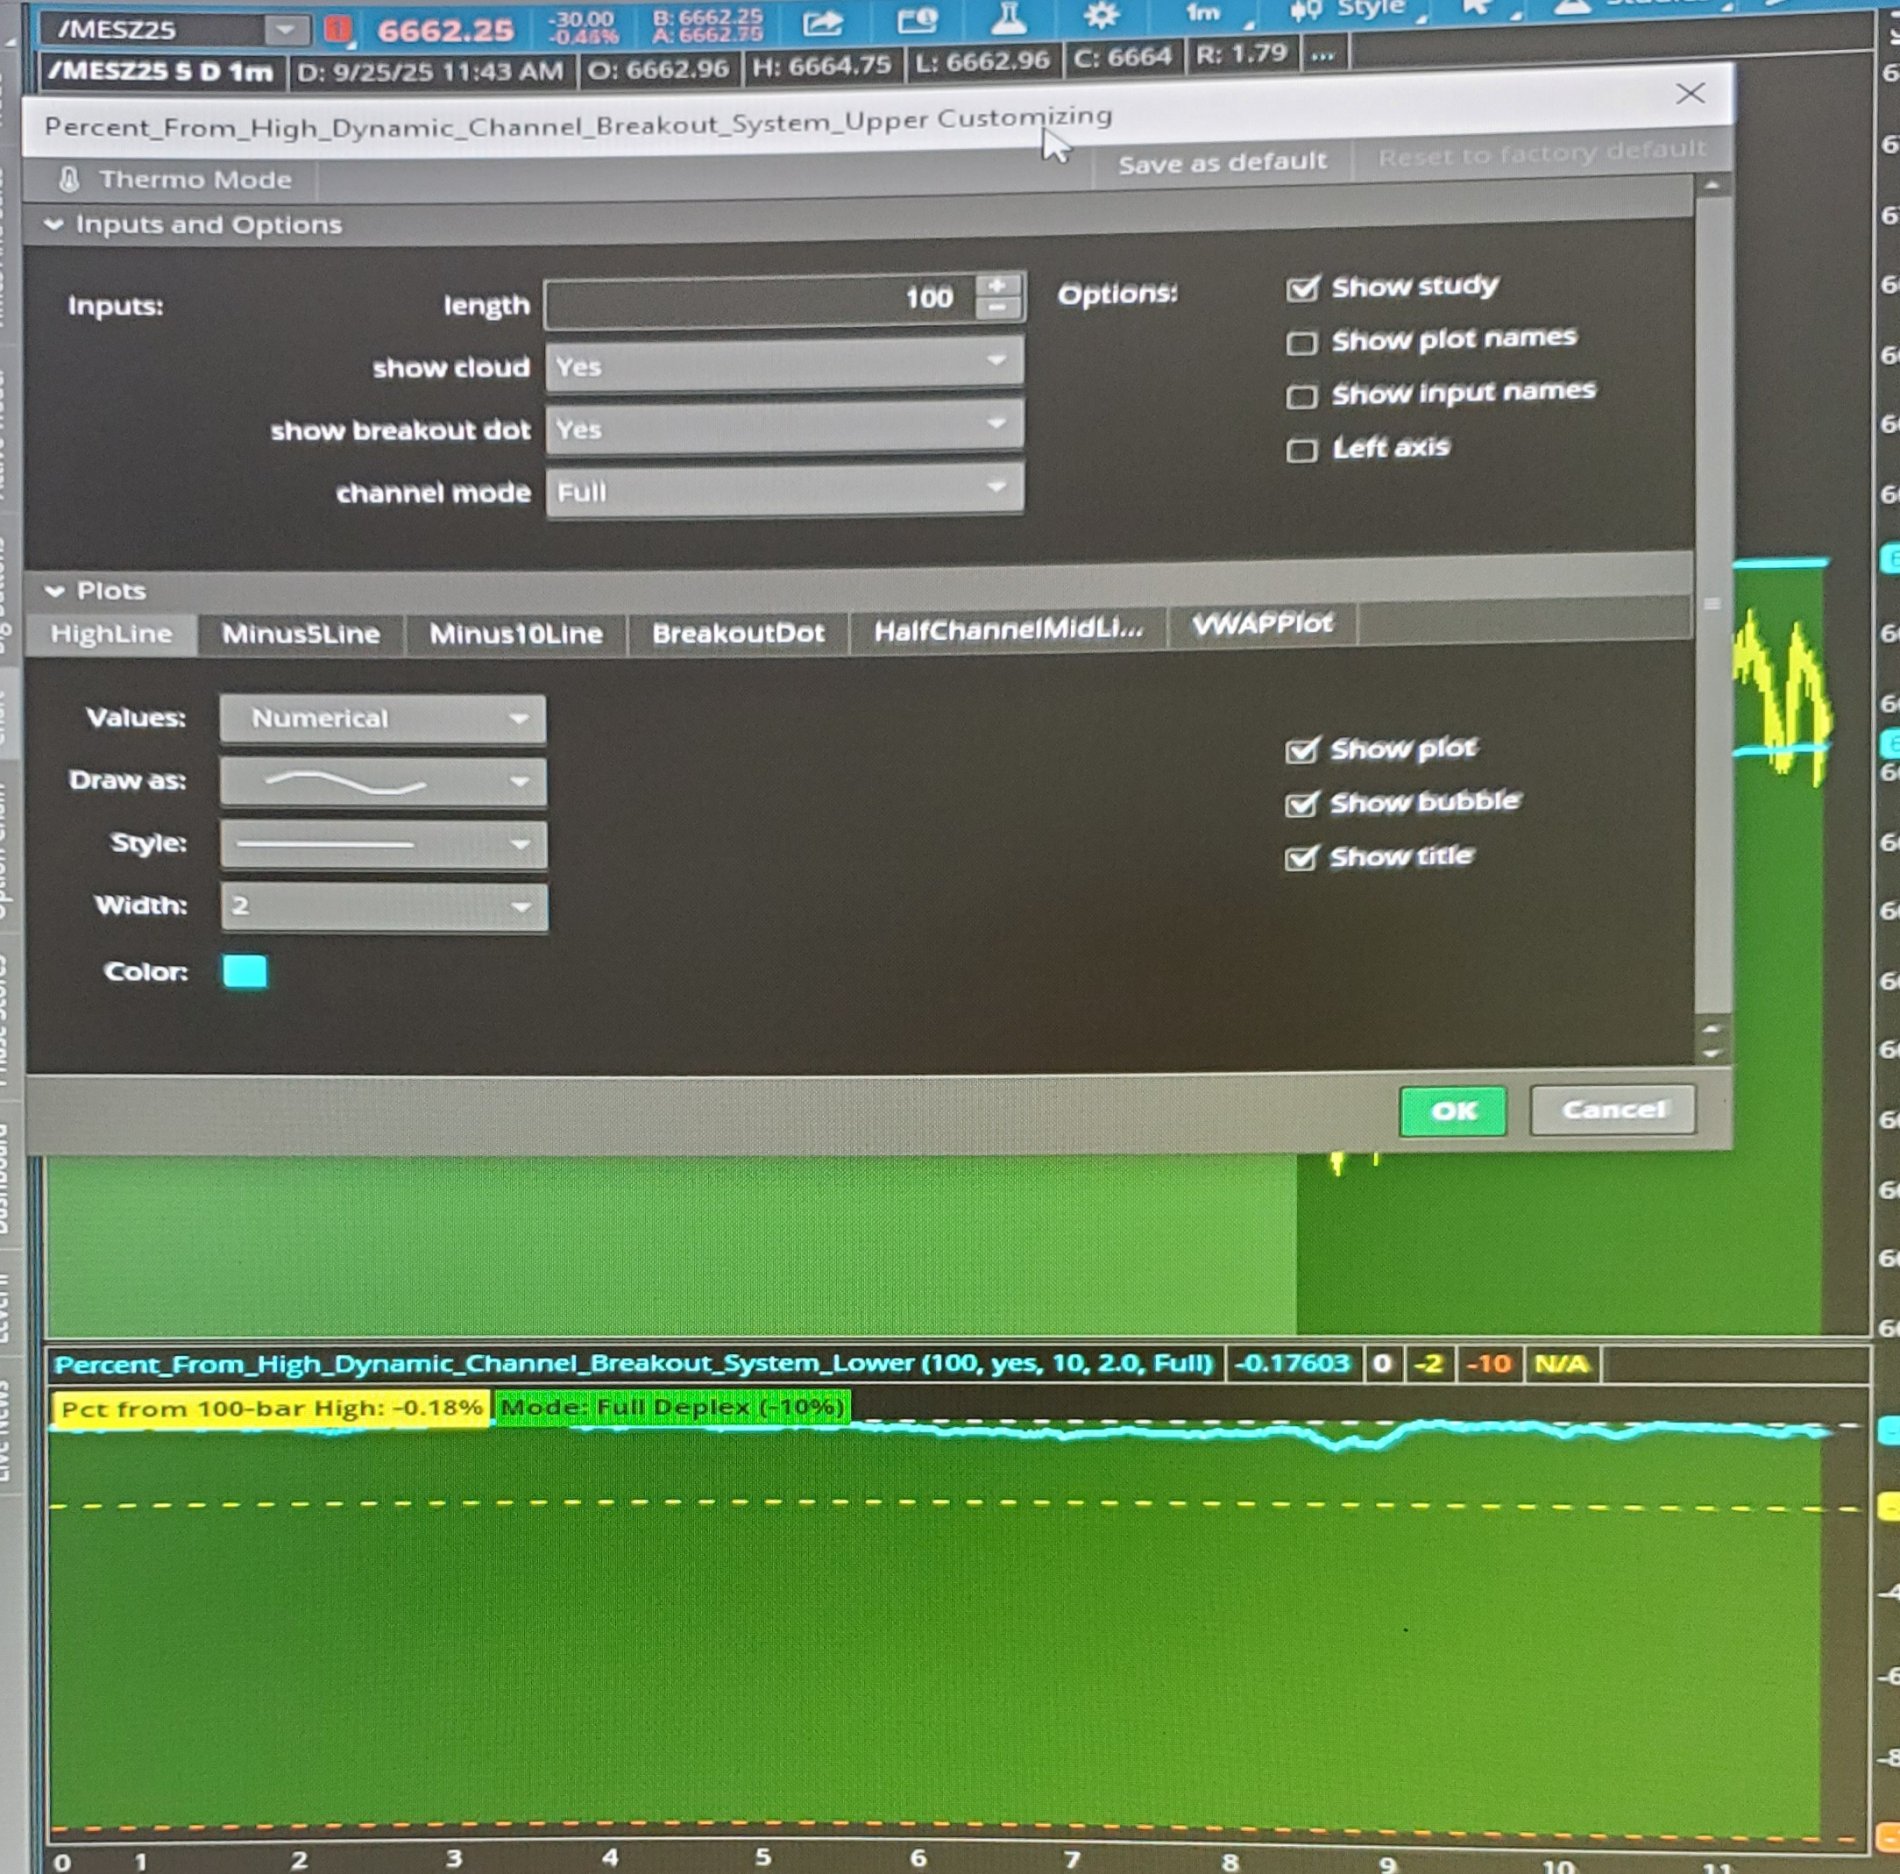Click Save as default
1900x1874 pixels.
click(1222, 162)
